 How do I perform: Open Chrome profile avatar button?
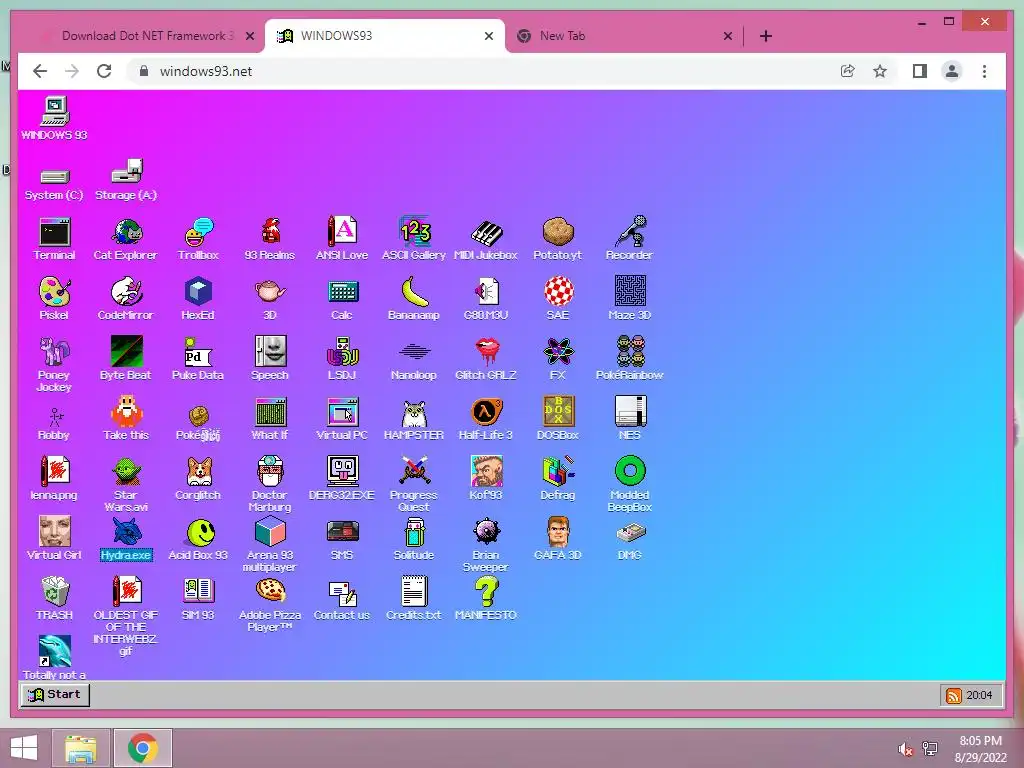coord(952,71)
